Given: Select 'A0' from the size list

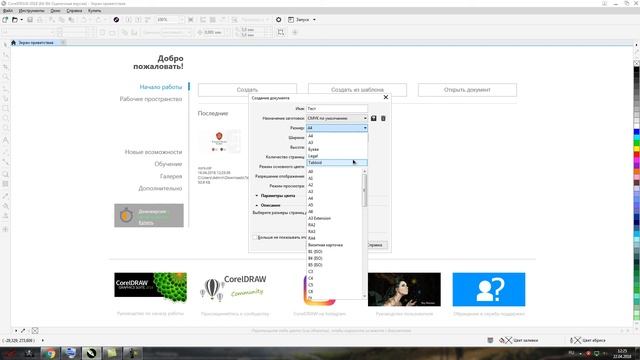Looking at the screenshot, I should (335, 172).
